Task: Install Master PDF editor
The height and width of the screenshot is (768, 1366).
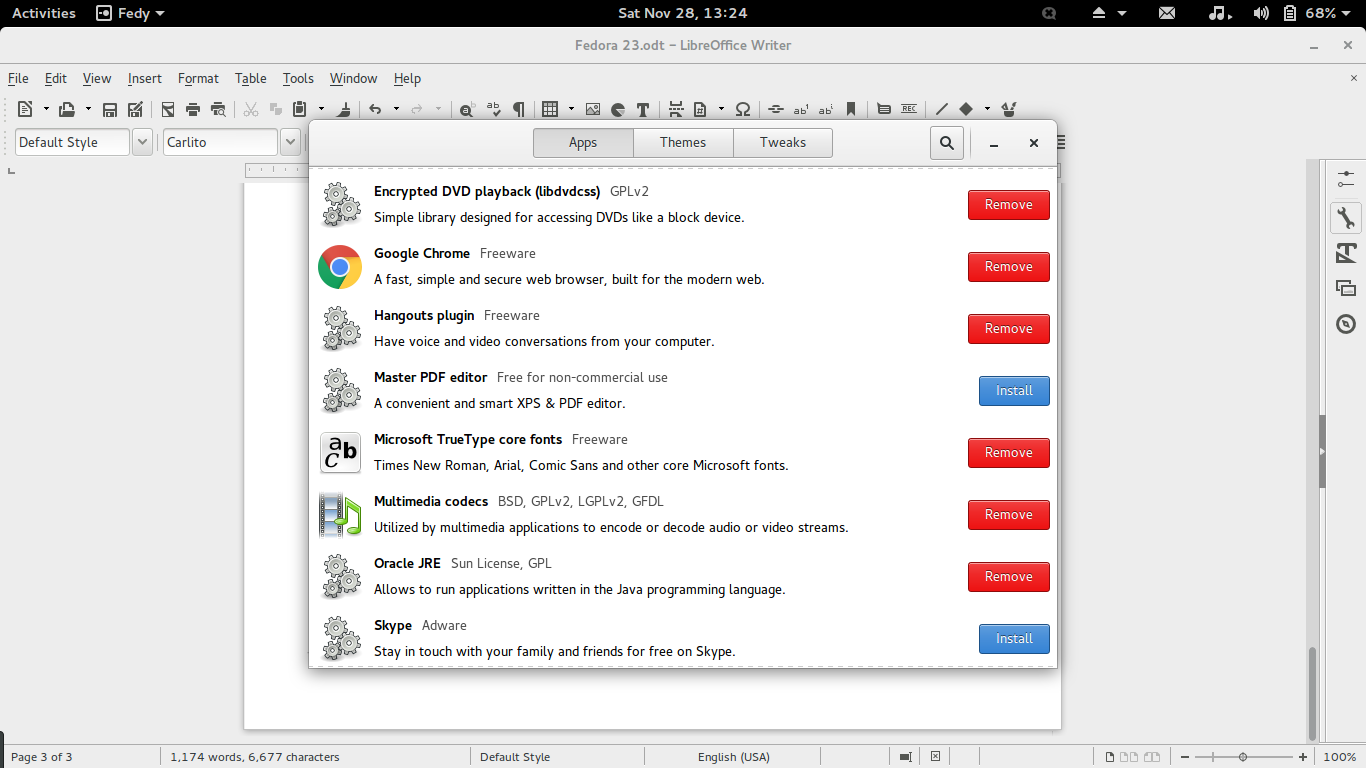Action: click(x=1014, y=391)
